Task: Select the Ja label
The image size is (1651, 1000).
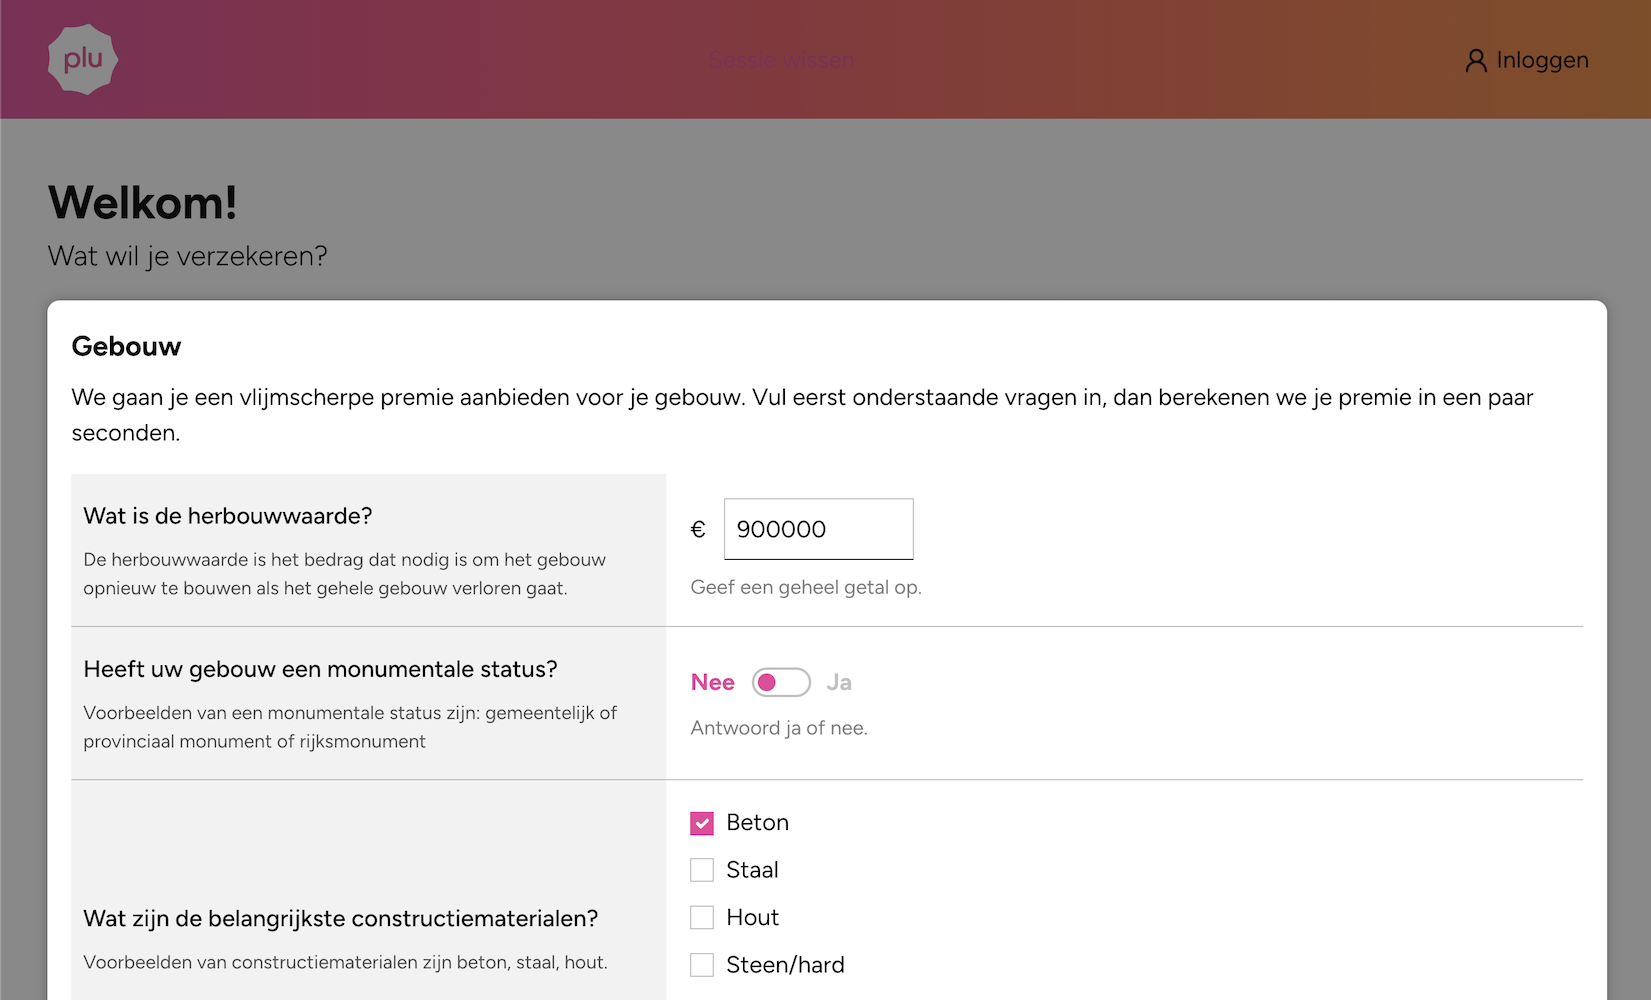Action: click(839, 682)
